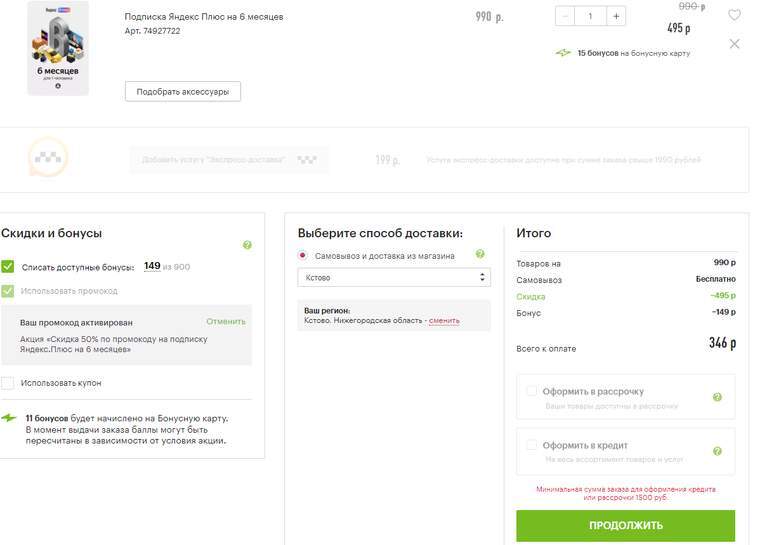Select Самовывоз и доставка из магазина radio
This screenshot has width=760, height=545.
[x=302, y=255]
